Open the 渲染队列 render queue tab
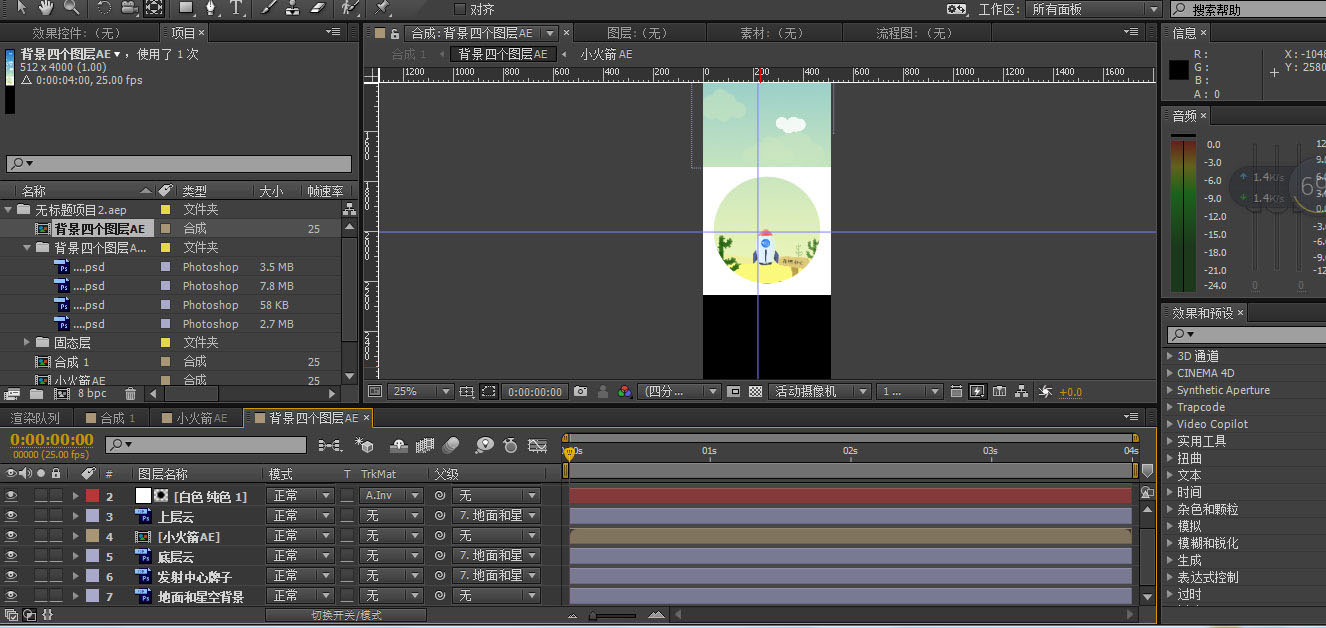 click(36, 418)
